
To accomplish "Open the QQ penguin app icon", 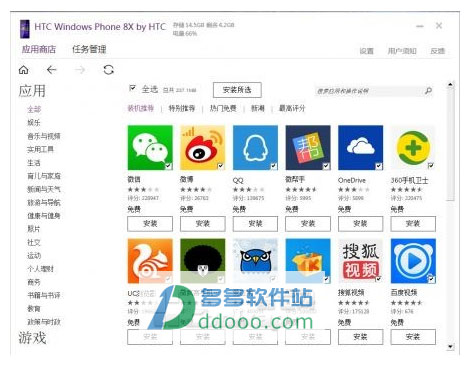I will (x=255, y=148).
